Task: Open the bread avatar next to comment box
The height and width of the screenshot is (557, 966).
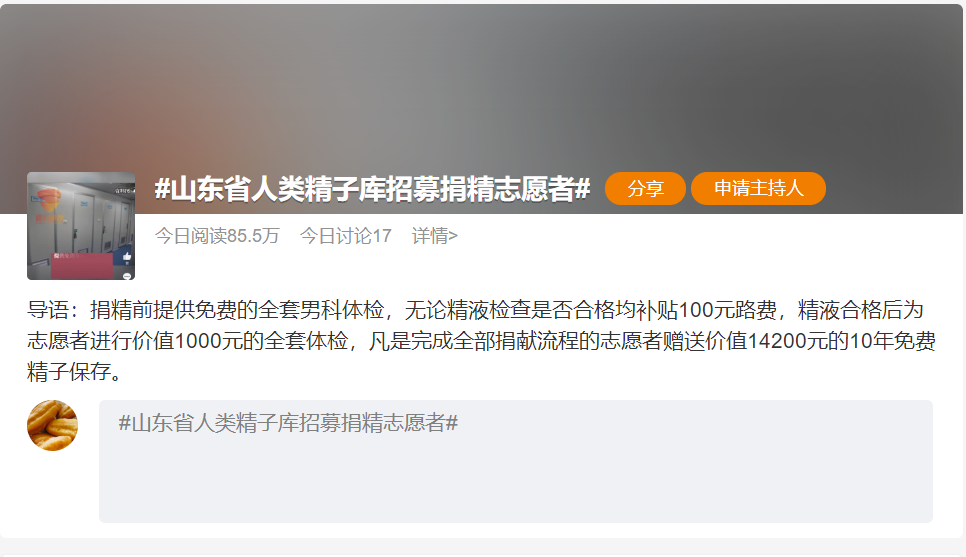Action: click(52, 425)
